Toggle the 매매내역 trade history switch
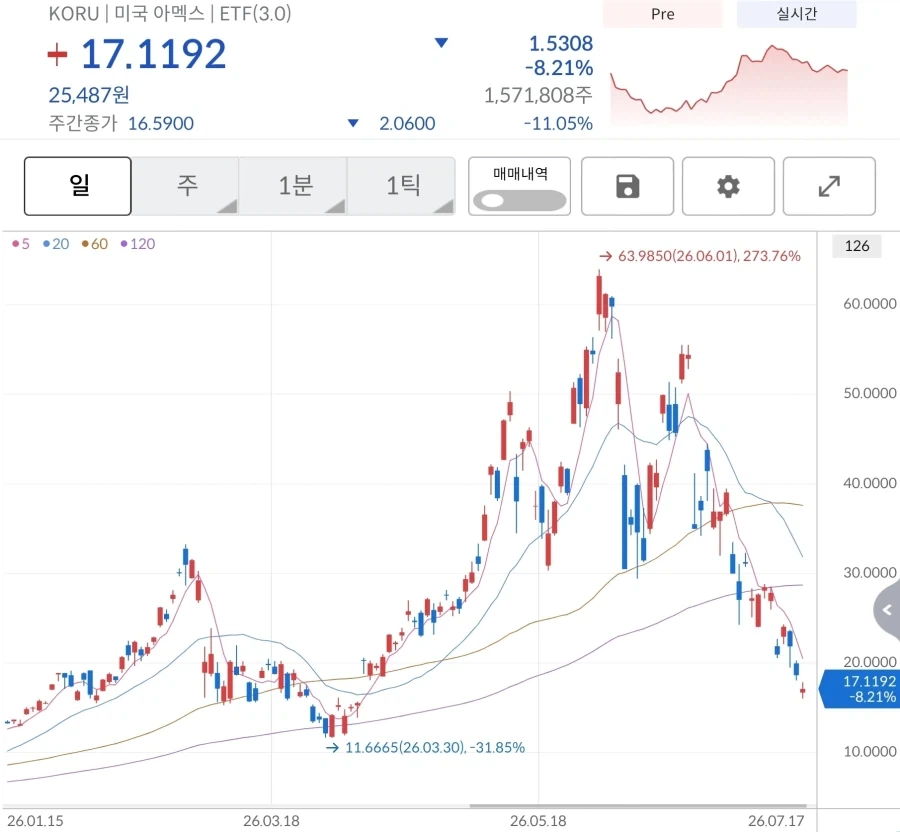 (519, 201)
